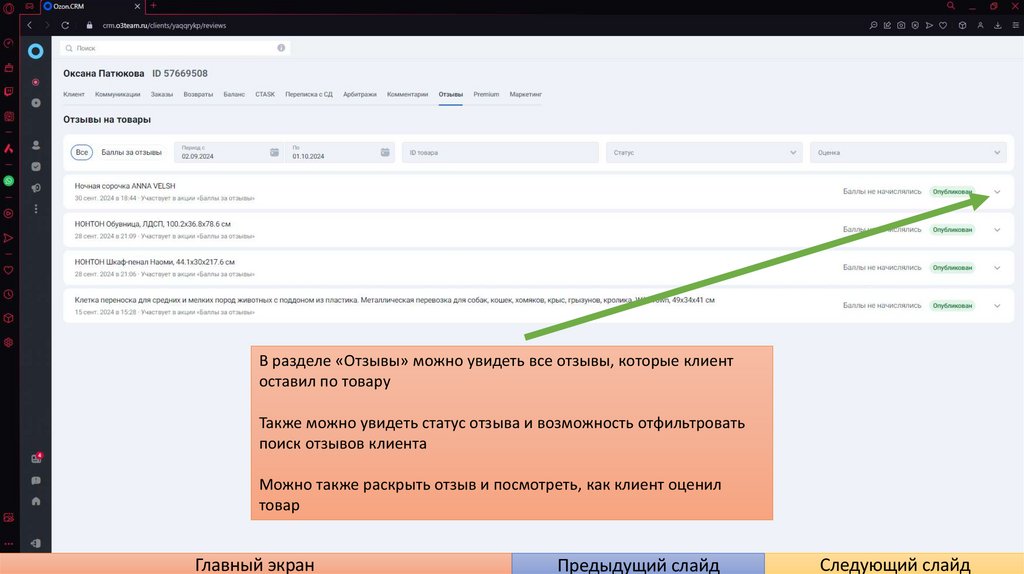
Task: Switch to the «Маркетинг» tab
Action: coord(526,95)
